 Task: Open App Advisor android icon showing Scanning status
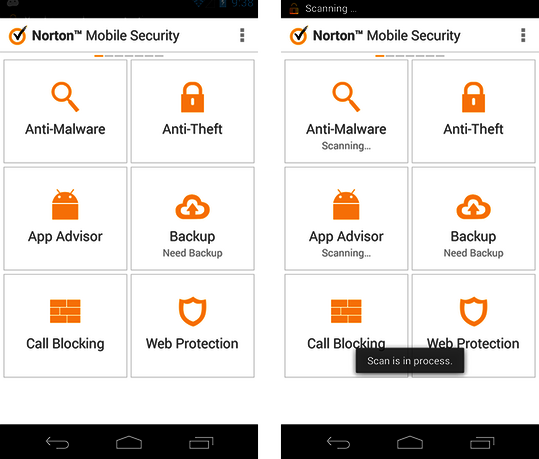[x=346, y=204]
